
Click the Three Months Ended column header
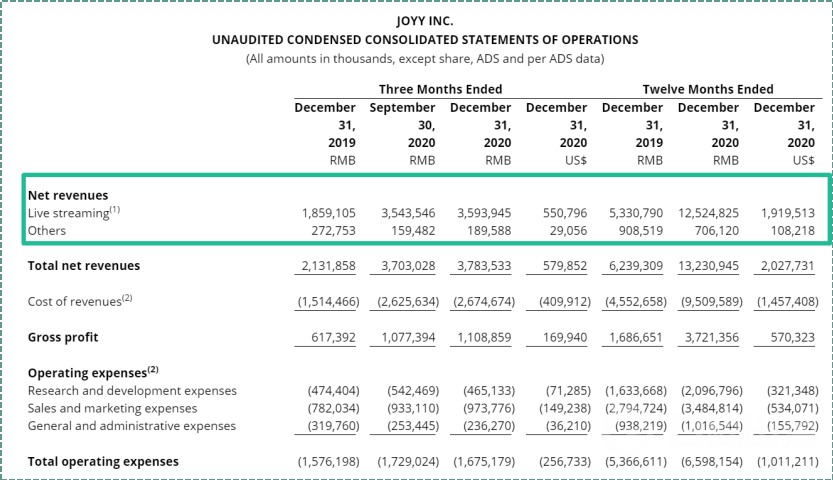pyautogui.click(x=440, y=89)
